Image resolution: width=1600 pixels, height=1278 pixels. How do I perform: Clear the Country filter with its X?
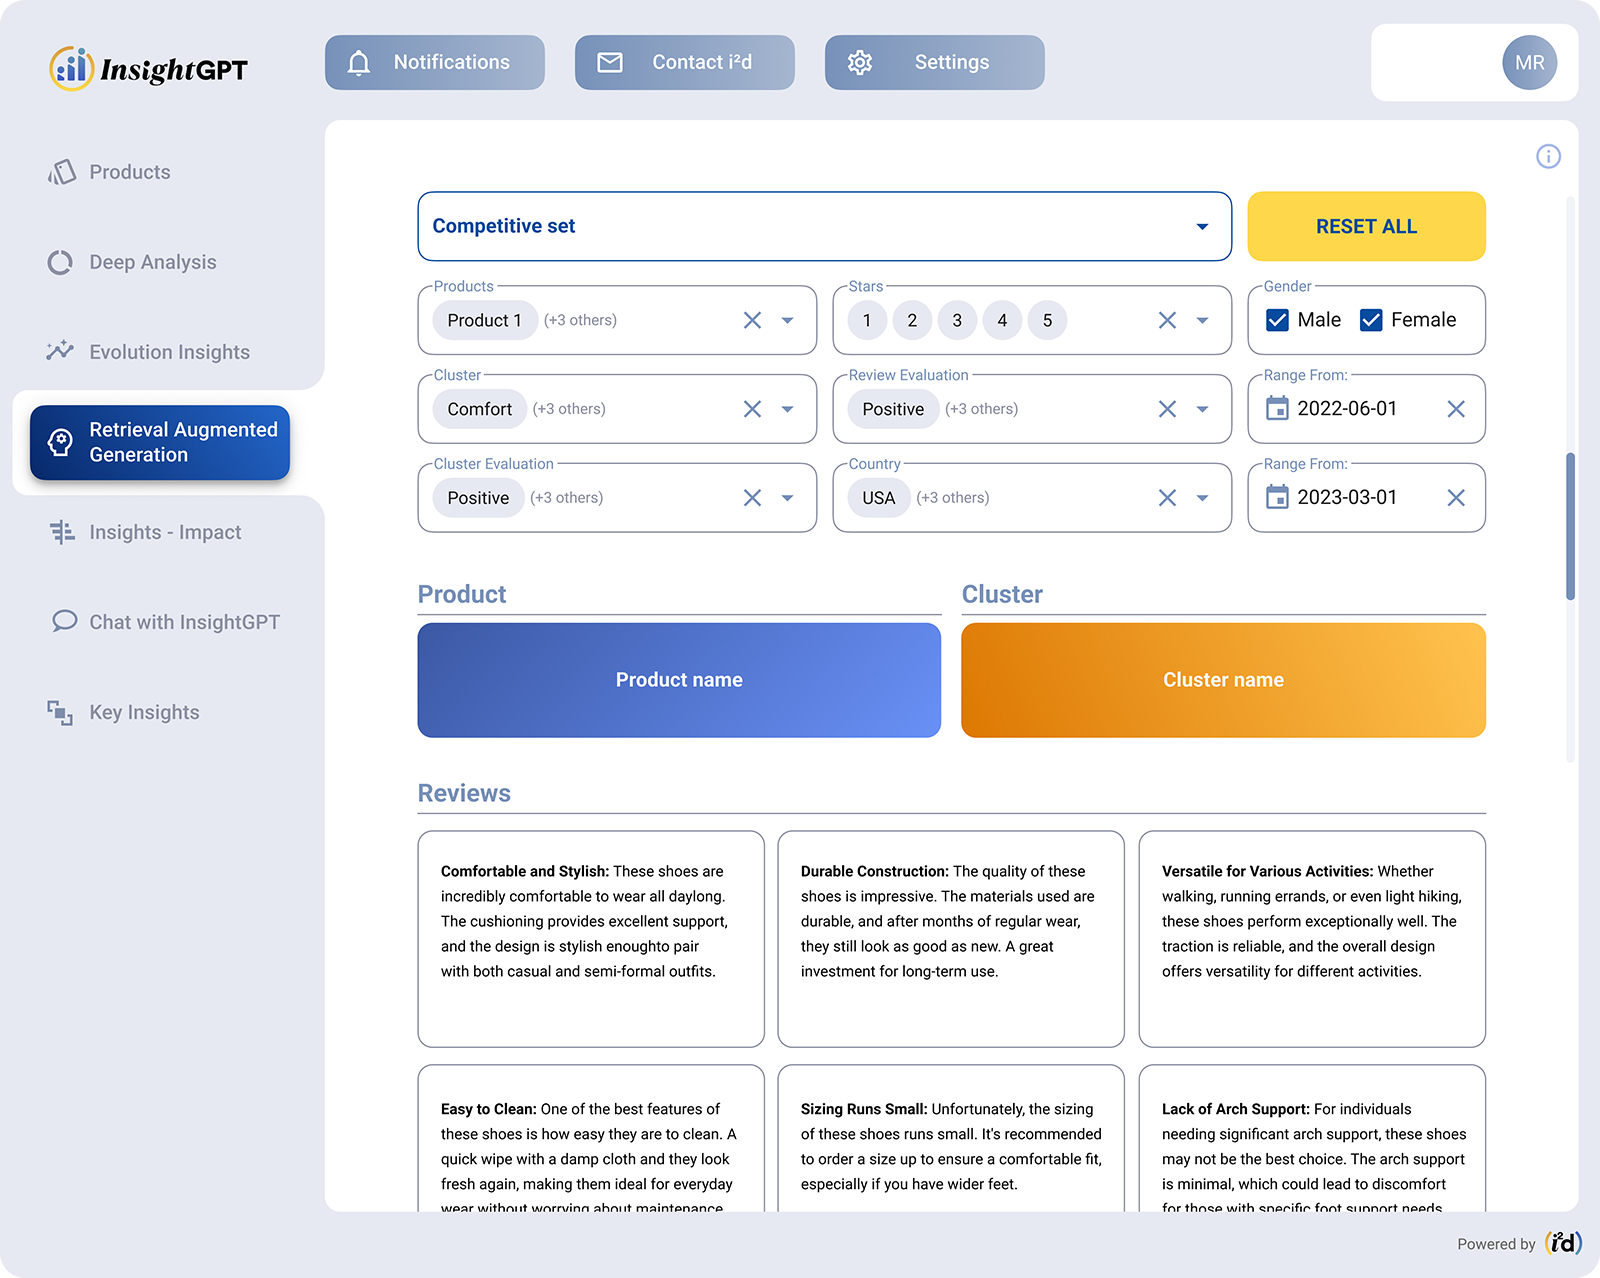click(x=1167, y=498)
